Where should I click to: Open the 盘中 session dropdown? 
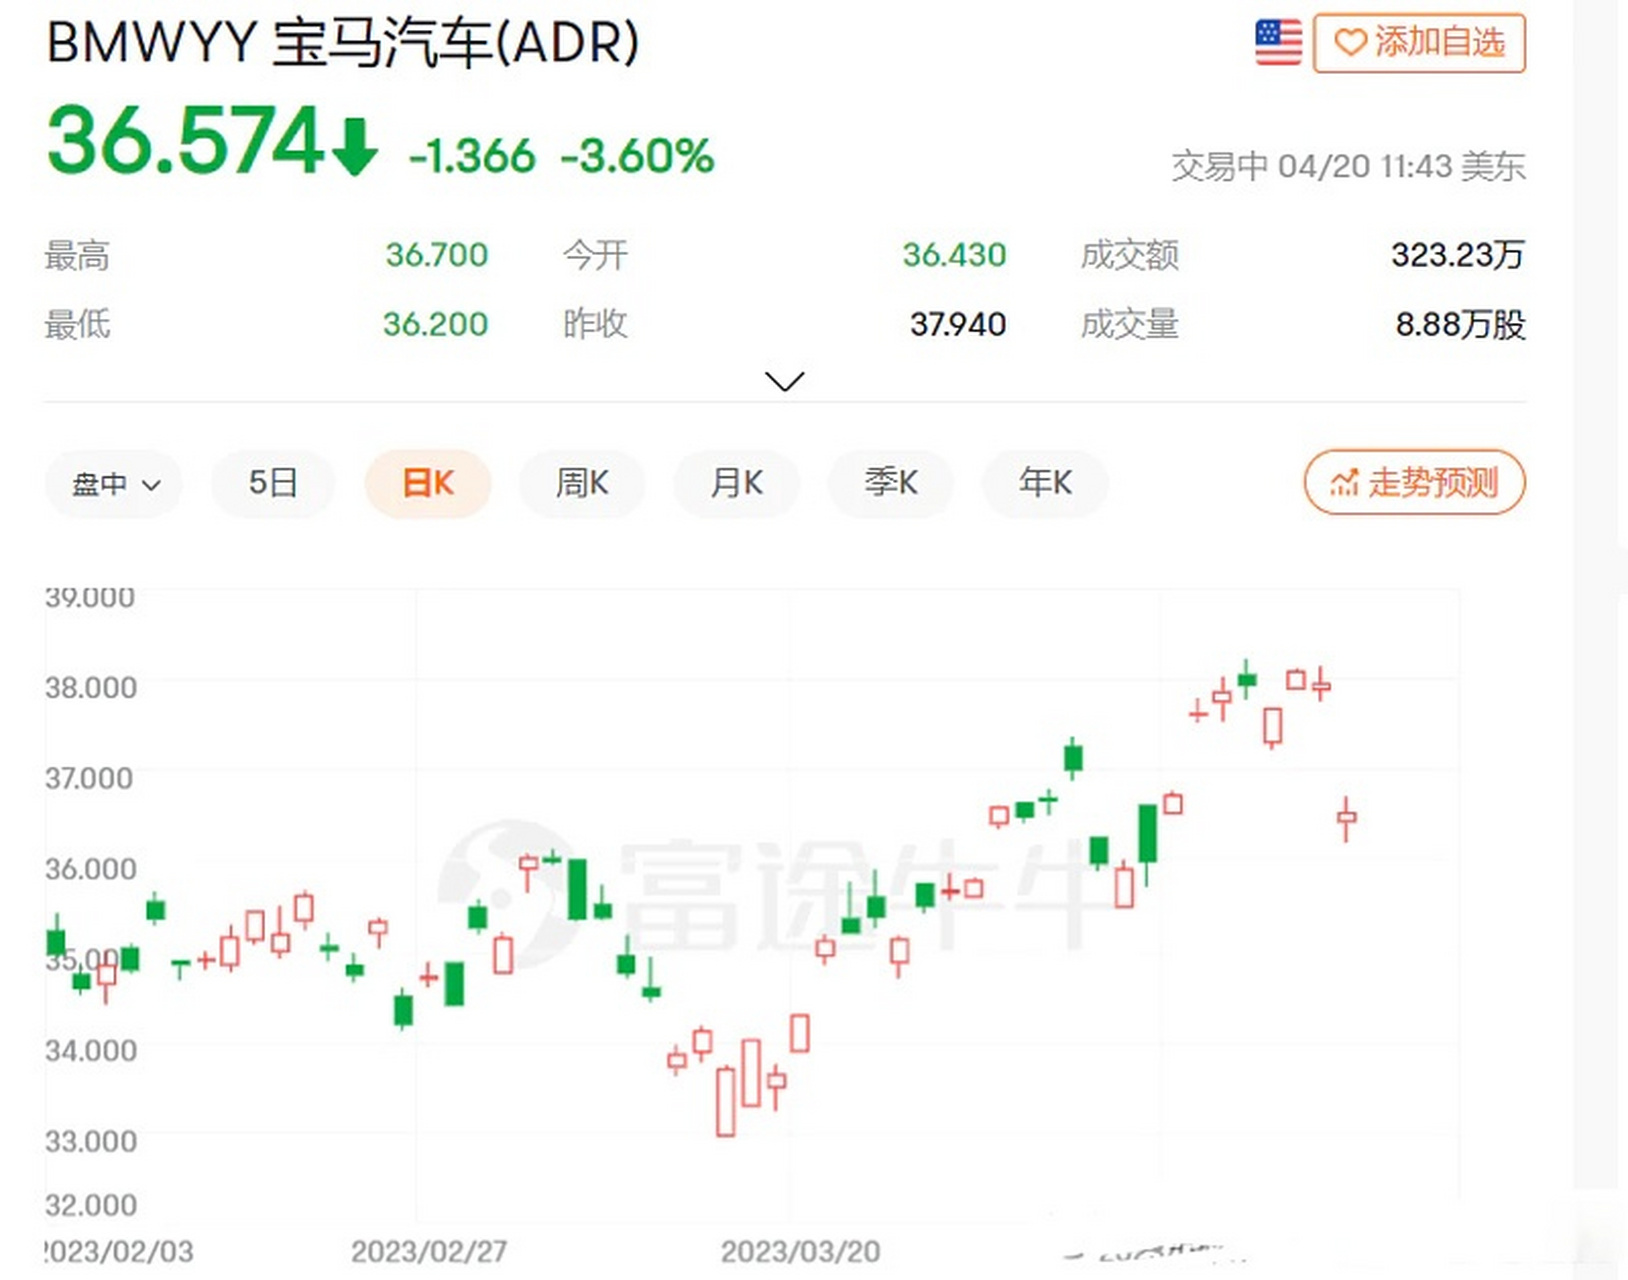click(114, 484)
